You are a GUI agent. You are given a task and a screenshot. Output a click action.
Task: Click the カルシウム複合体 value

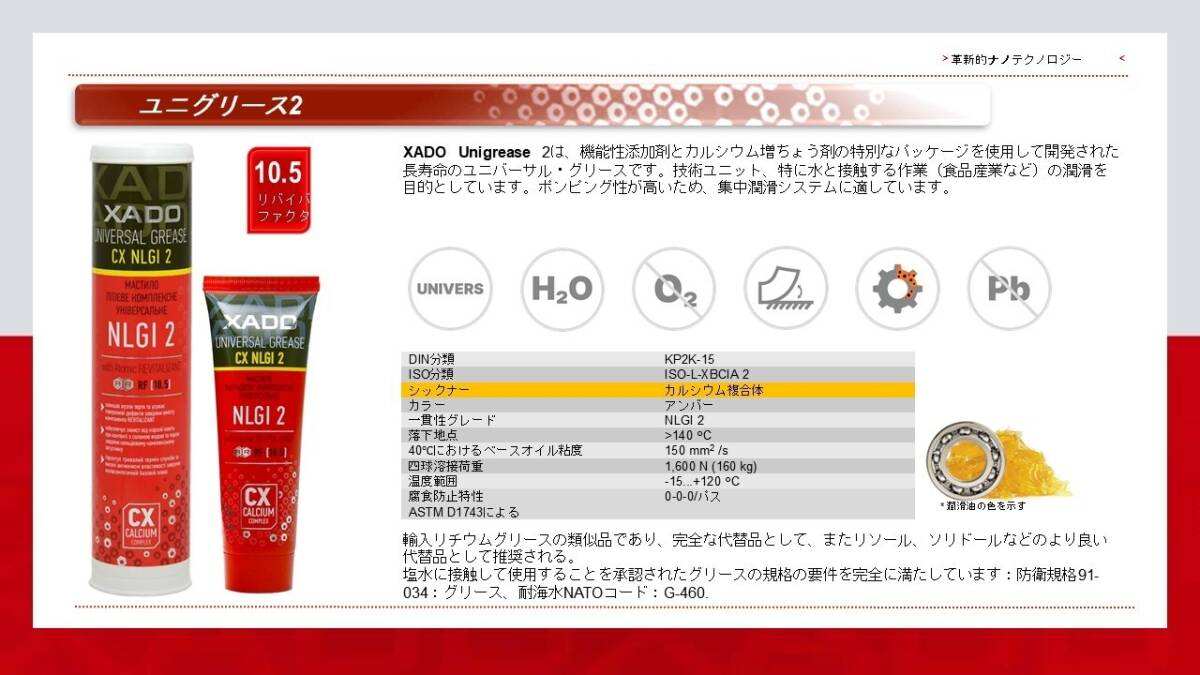click(713, 390)
